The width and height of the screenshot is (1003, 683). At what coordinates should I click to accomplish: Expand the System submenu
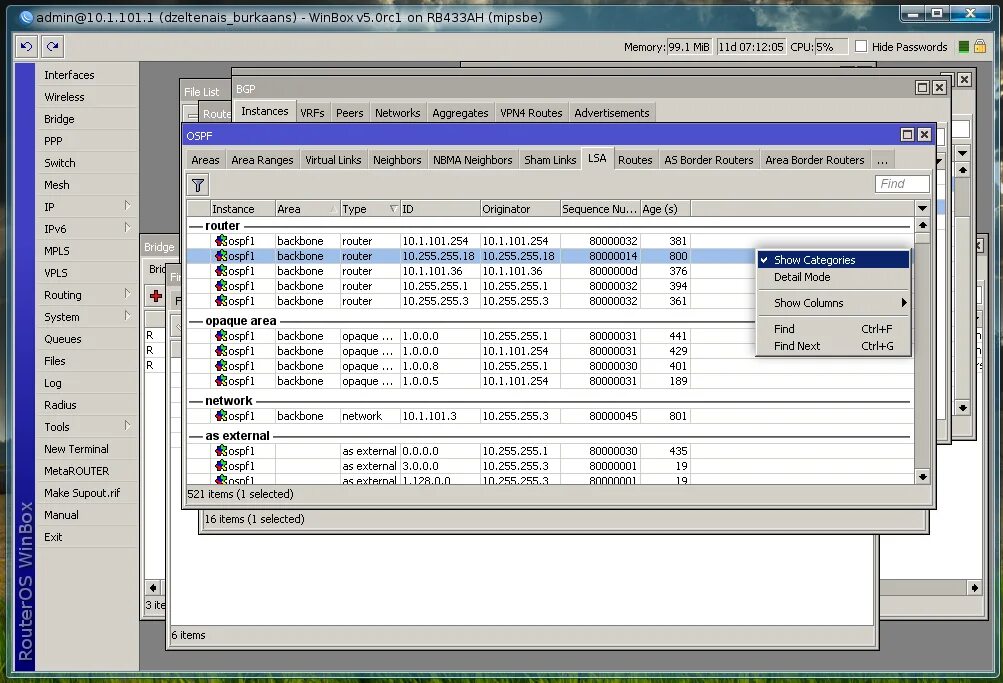click(127, 316)
